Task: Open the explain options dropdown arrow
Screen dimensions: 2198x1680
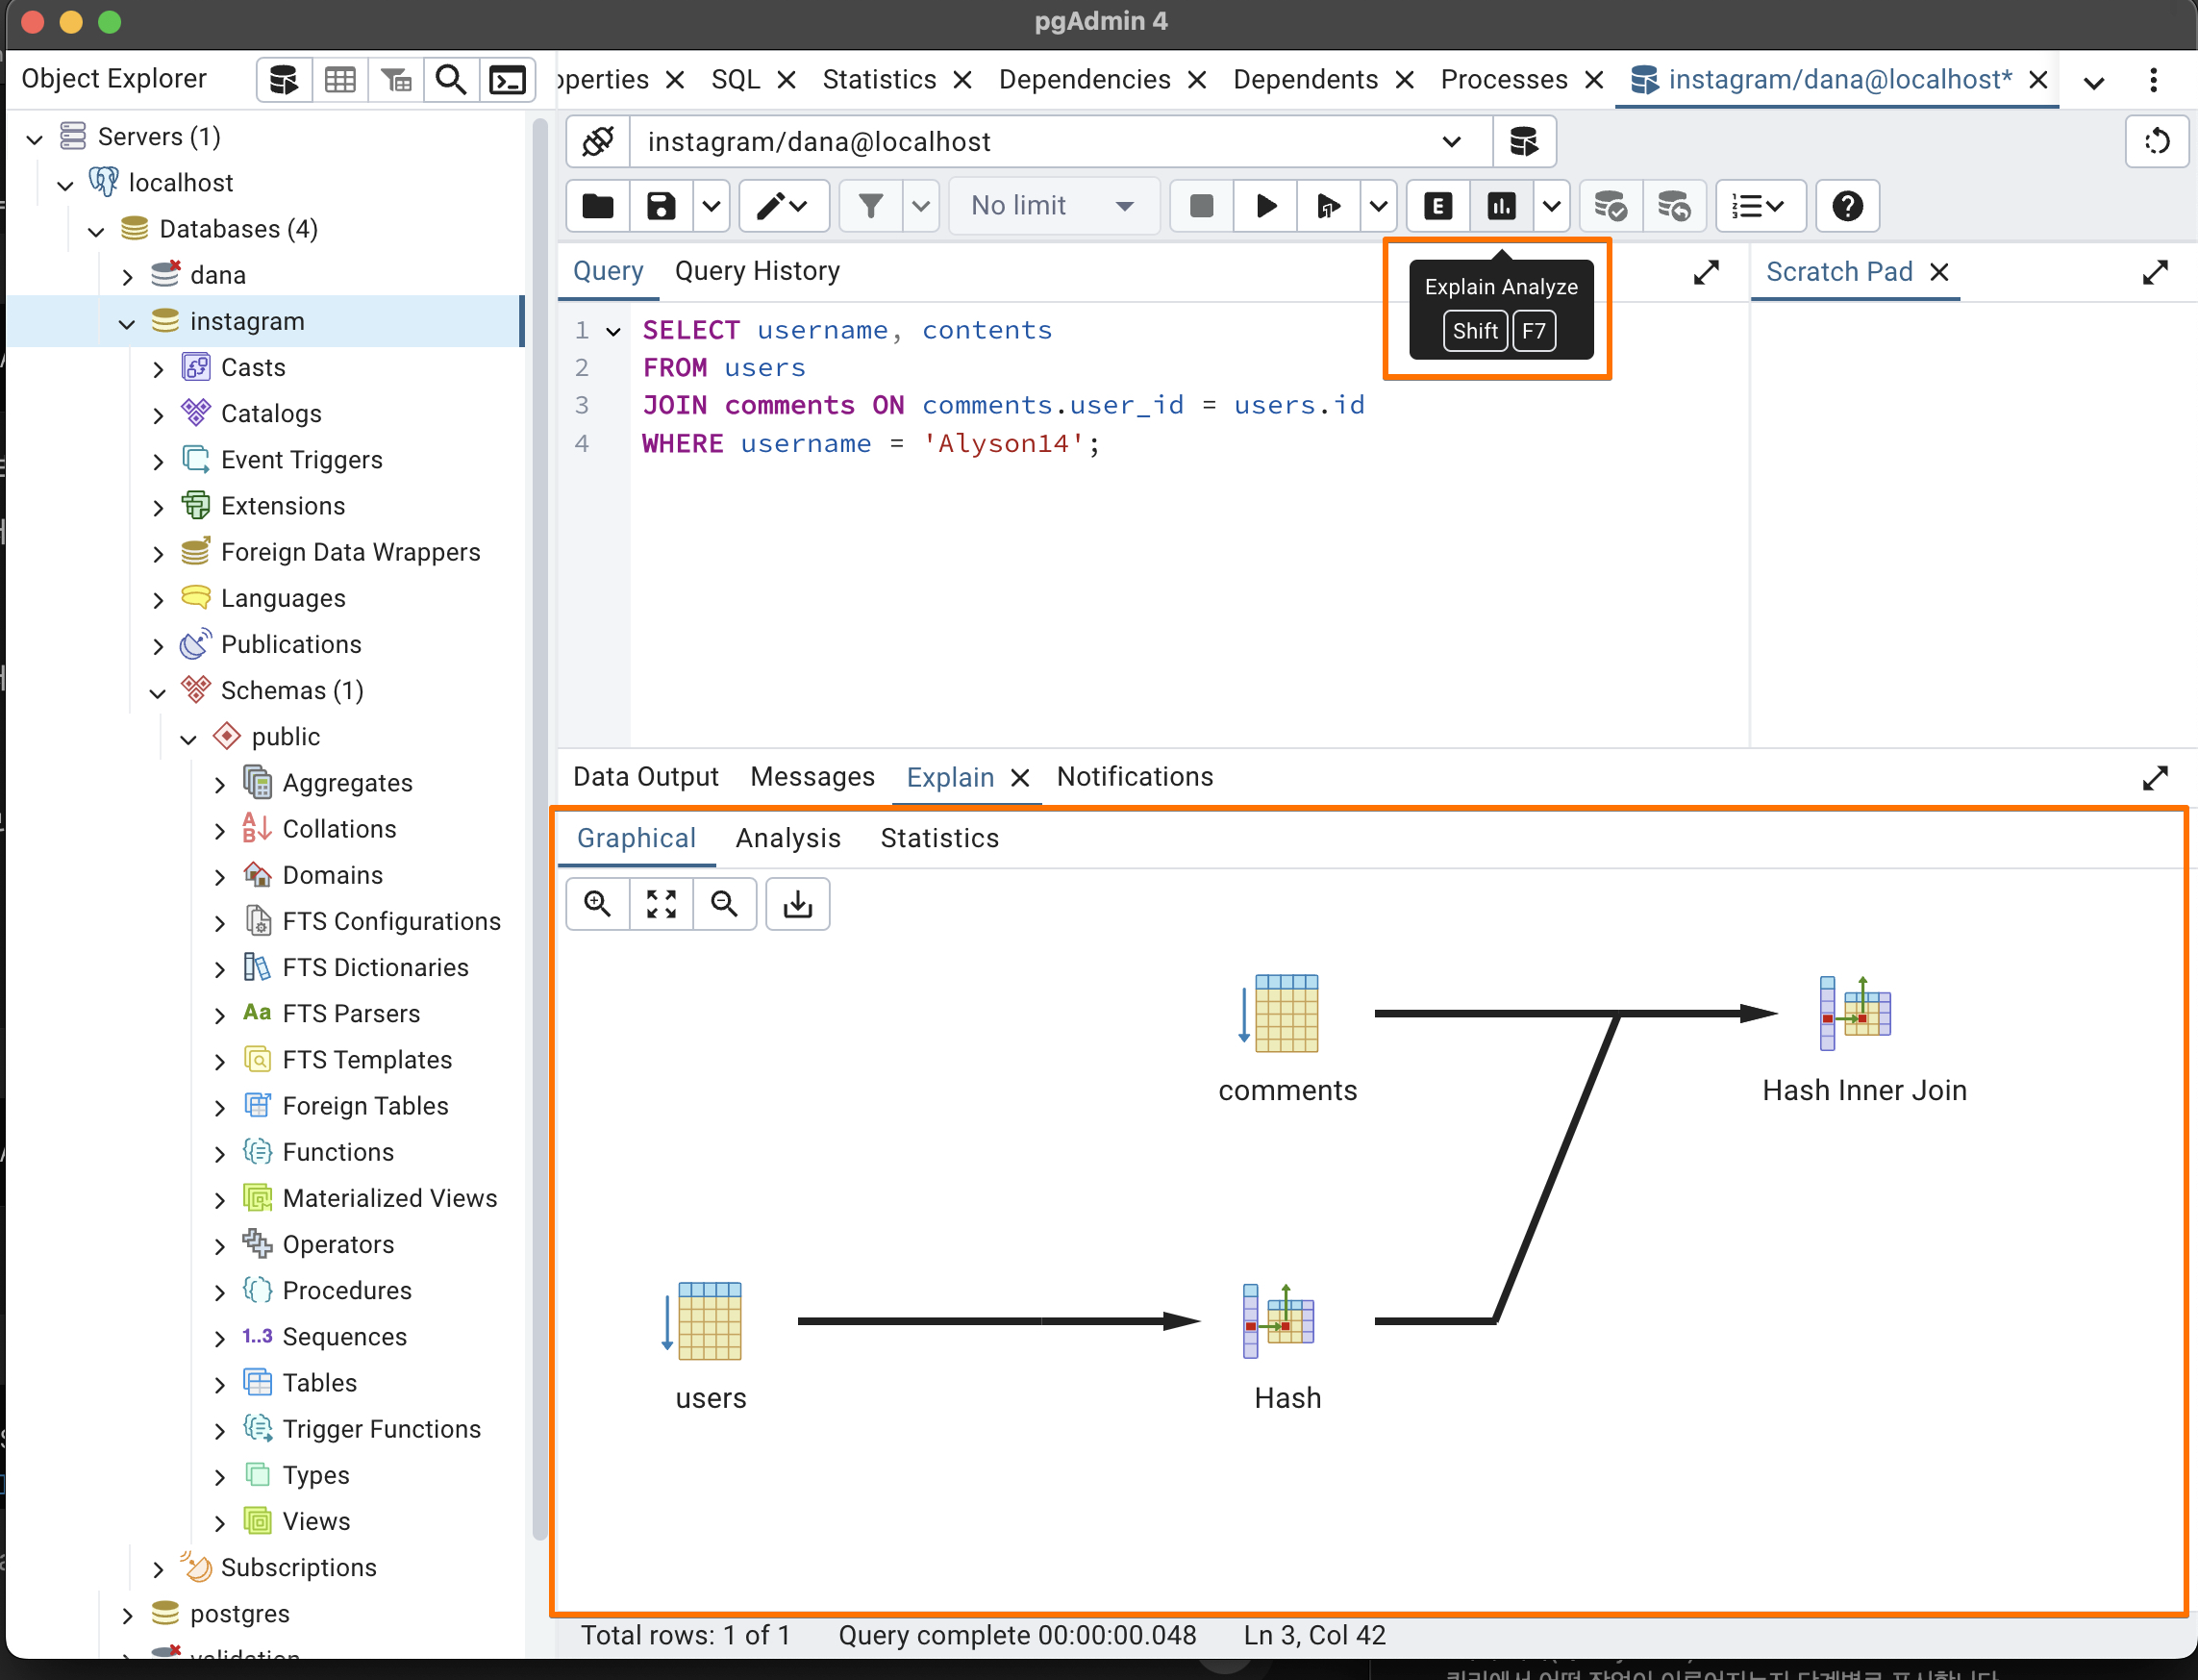Action: coord(1551,206)
